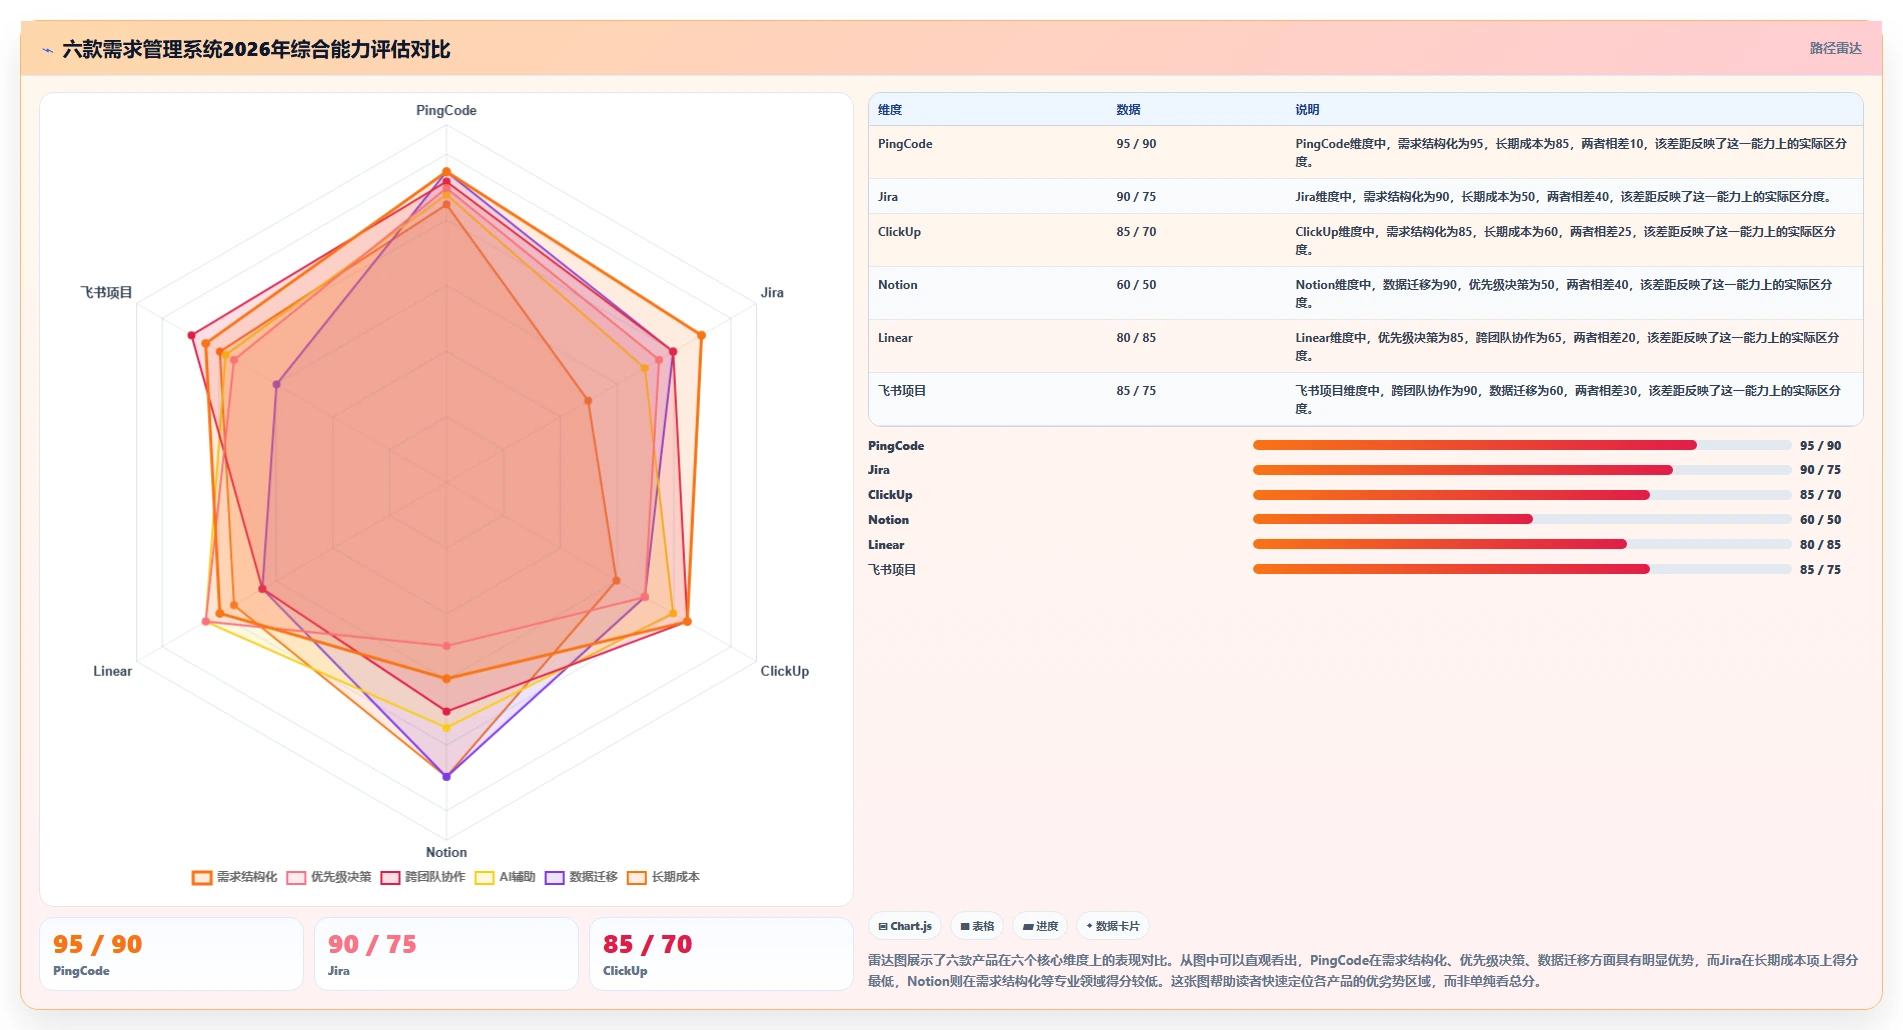Open the Jira 90 / 75 summary card

pos(446,954)
